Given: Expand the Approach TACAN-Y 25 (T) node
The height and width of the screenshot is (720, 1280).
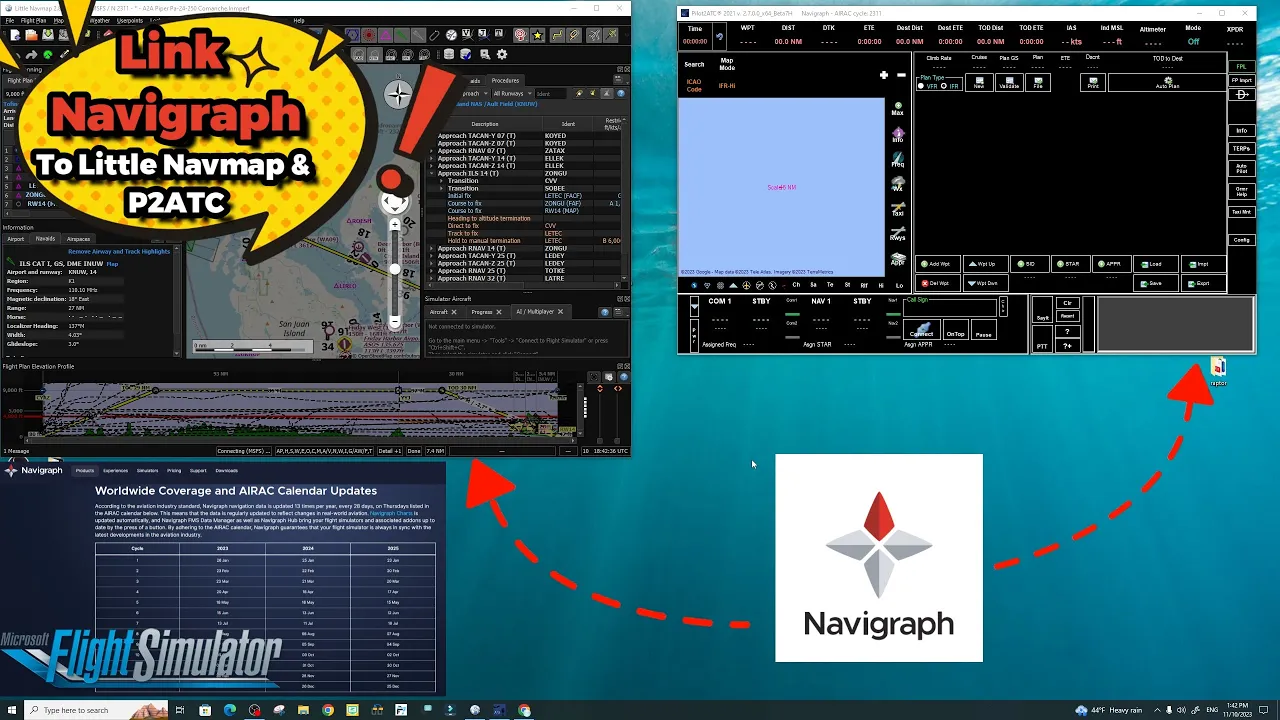Looking at the screenshot, I should coord(432,256).
